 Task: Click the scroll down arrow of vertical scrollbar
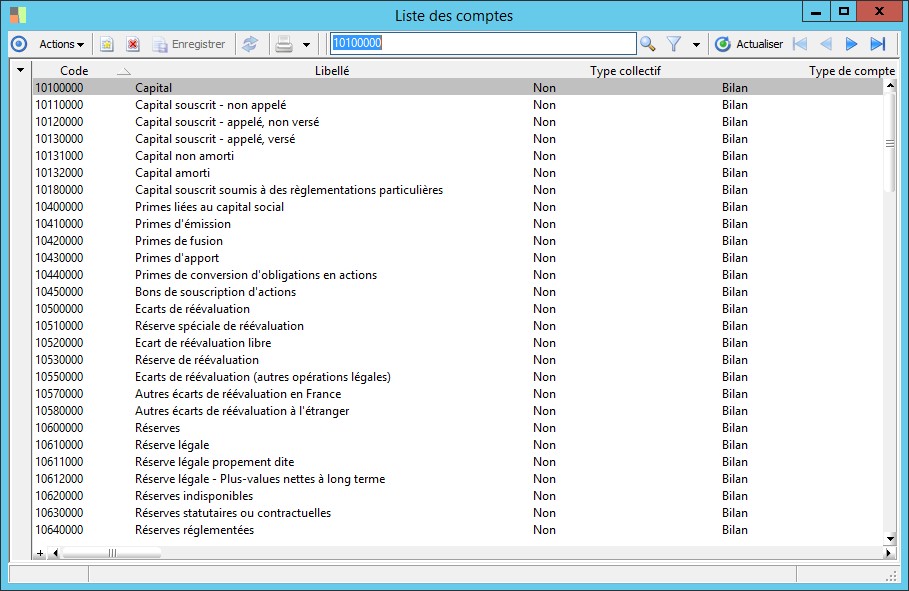pos(890,539)
